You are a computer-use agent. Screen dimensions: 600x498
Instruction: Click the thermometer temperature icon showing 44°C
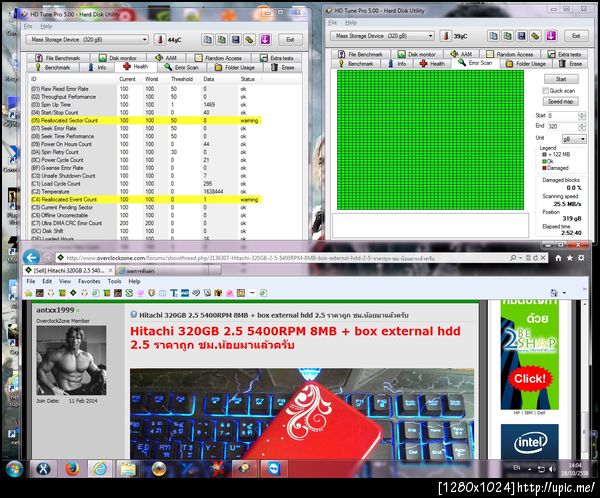coord(160,39)
